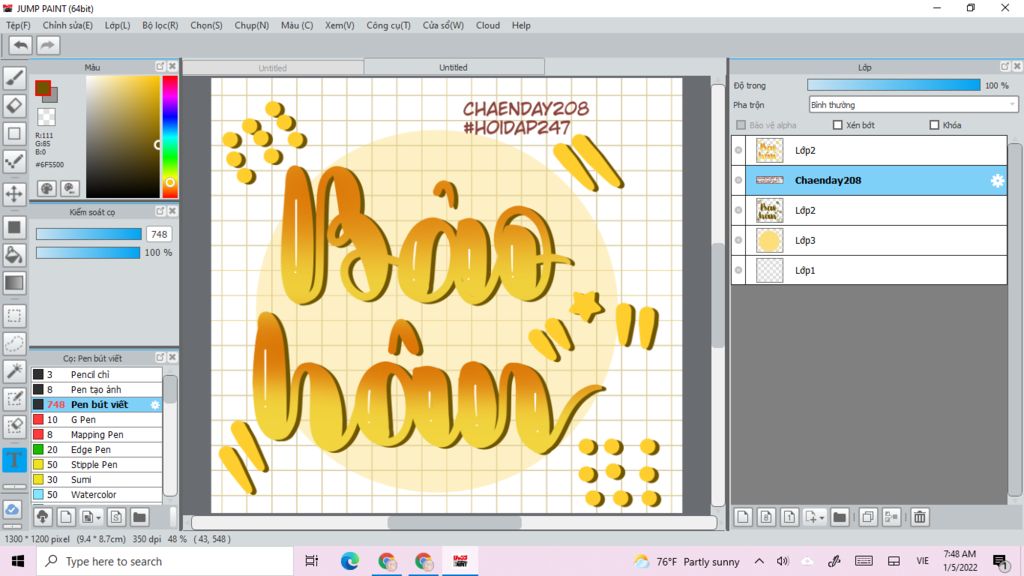1024x576 pixels.
Task: Add script brush icon
Action: [116, 517]
